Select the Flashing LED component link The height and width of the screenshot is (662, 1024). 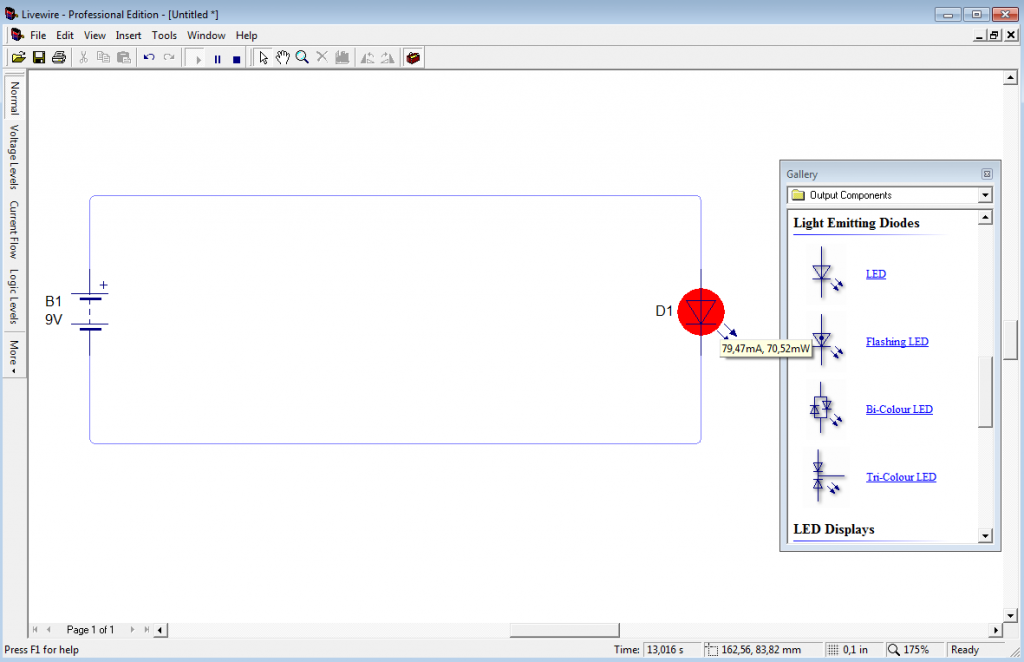click(896, 341)
